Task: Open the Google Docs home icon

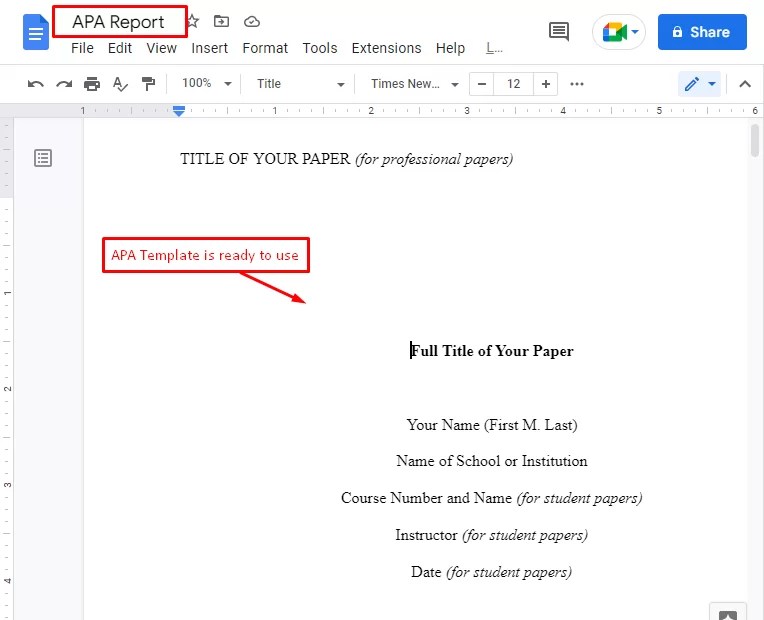Action: tap(36, 32)
